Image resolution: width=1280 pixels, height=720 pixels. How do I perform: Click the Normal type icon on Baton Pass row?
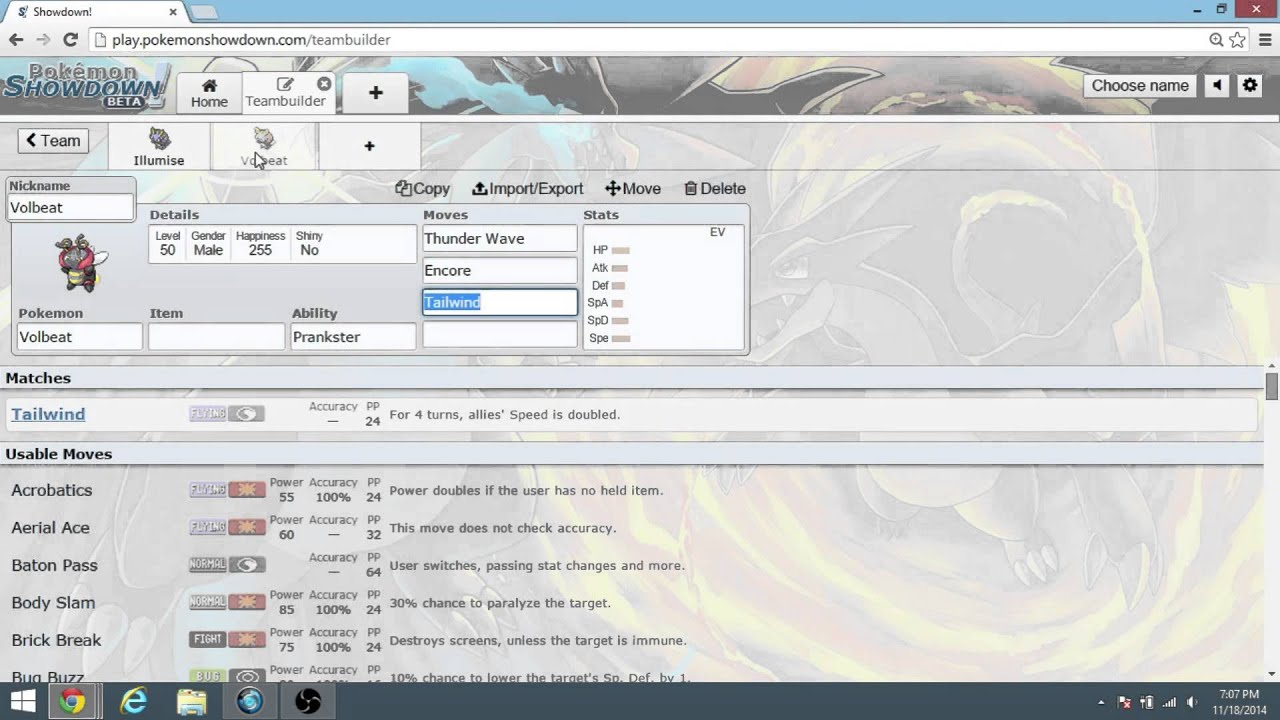click(208, 565)
